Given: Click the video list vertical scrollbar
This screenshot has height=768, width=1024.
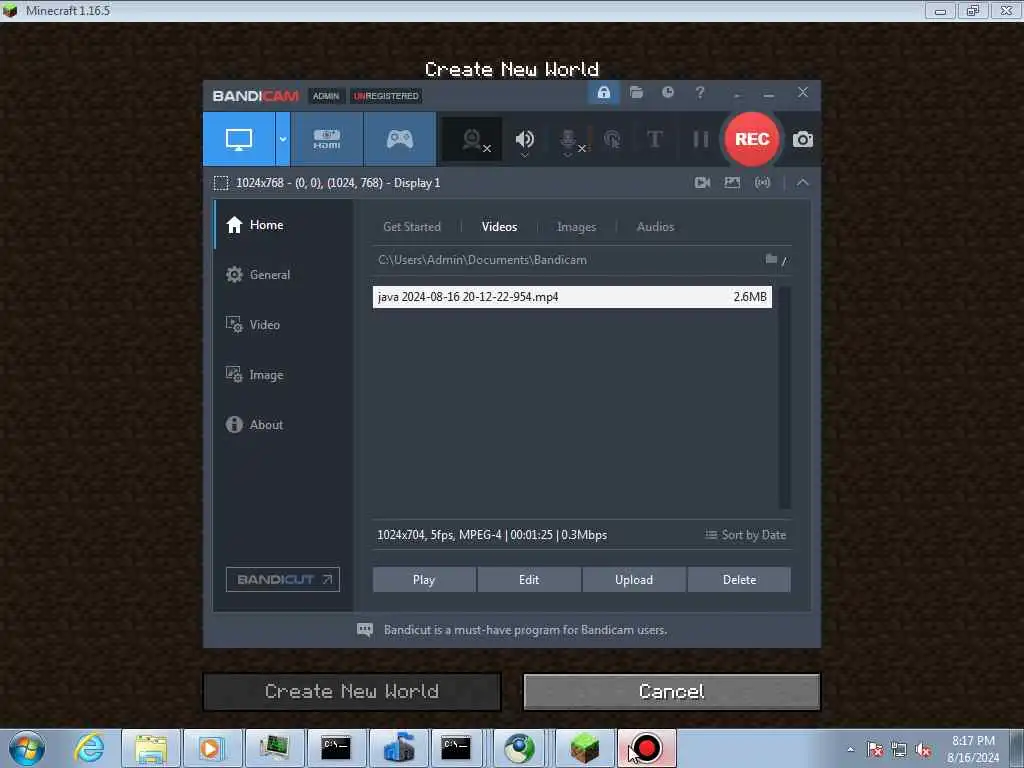Looking at the screenshot, I should point(785,397).
